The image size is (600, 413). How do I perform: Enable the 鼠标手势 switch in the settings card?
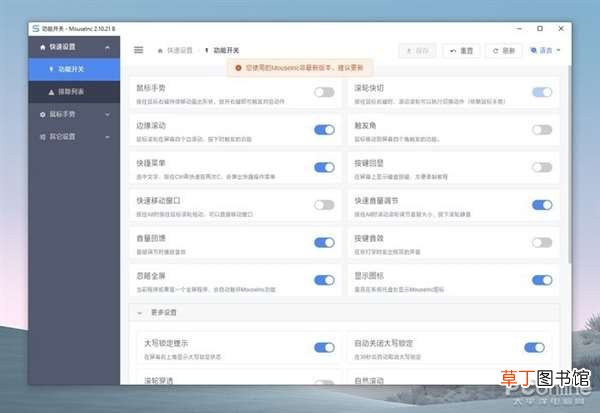click(324, 92)
